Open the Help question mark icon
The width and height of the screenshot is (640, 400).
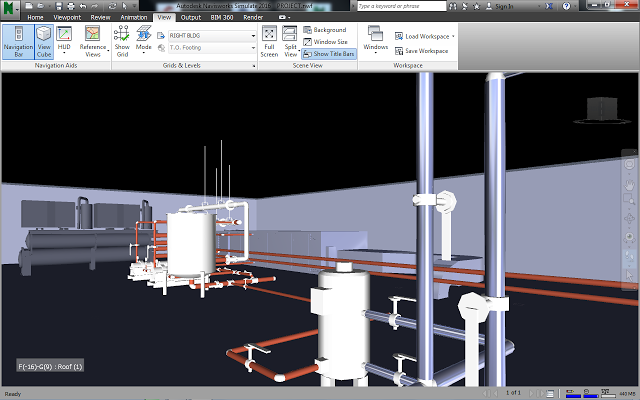[566, 6]
